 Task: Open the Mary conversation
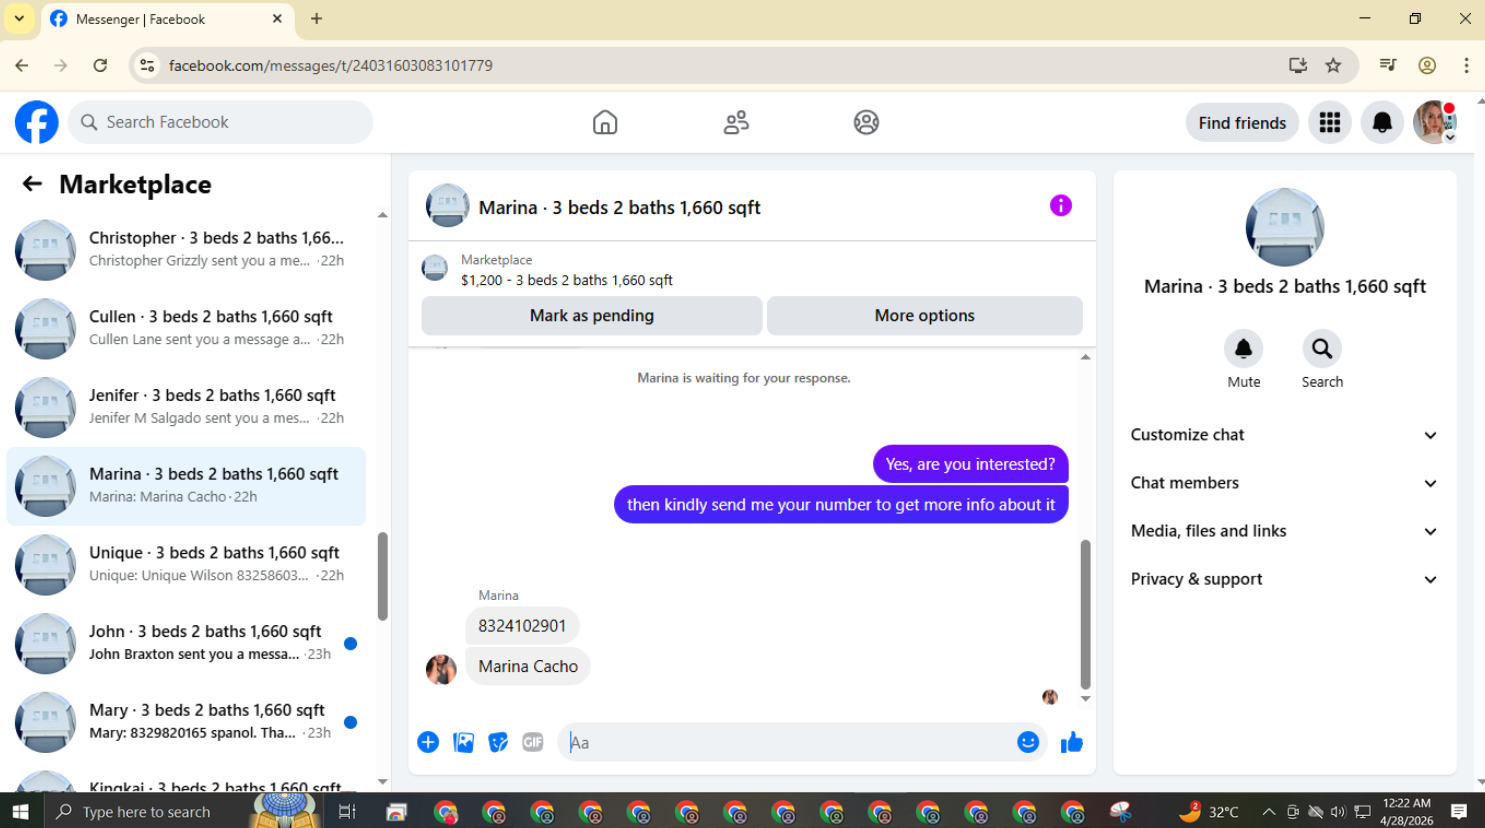click(x=186, y=722)
